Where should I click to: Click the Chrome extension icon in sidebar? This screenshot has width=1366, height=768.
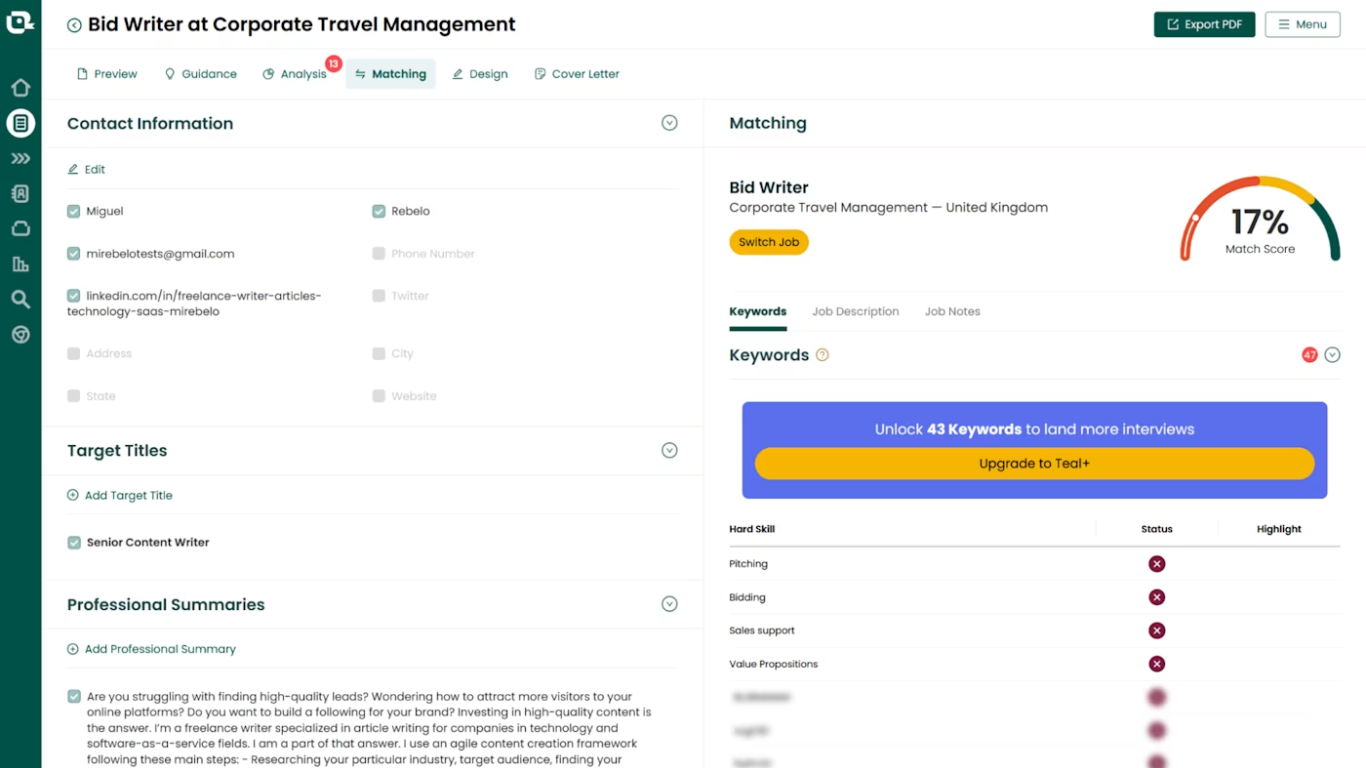tap(20, 335)
